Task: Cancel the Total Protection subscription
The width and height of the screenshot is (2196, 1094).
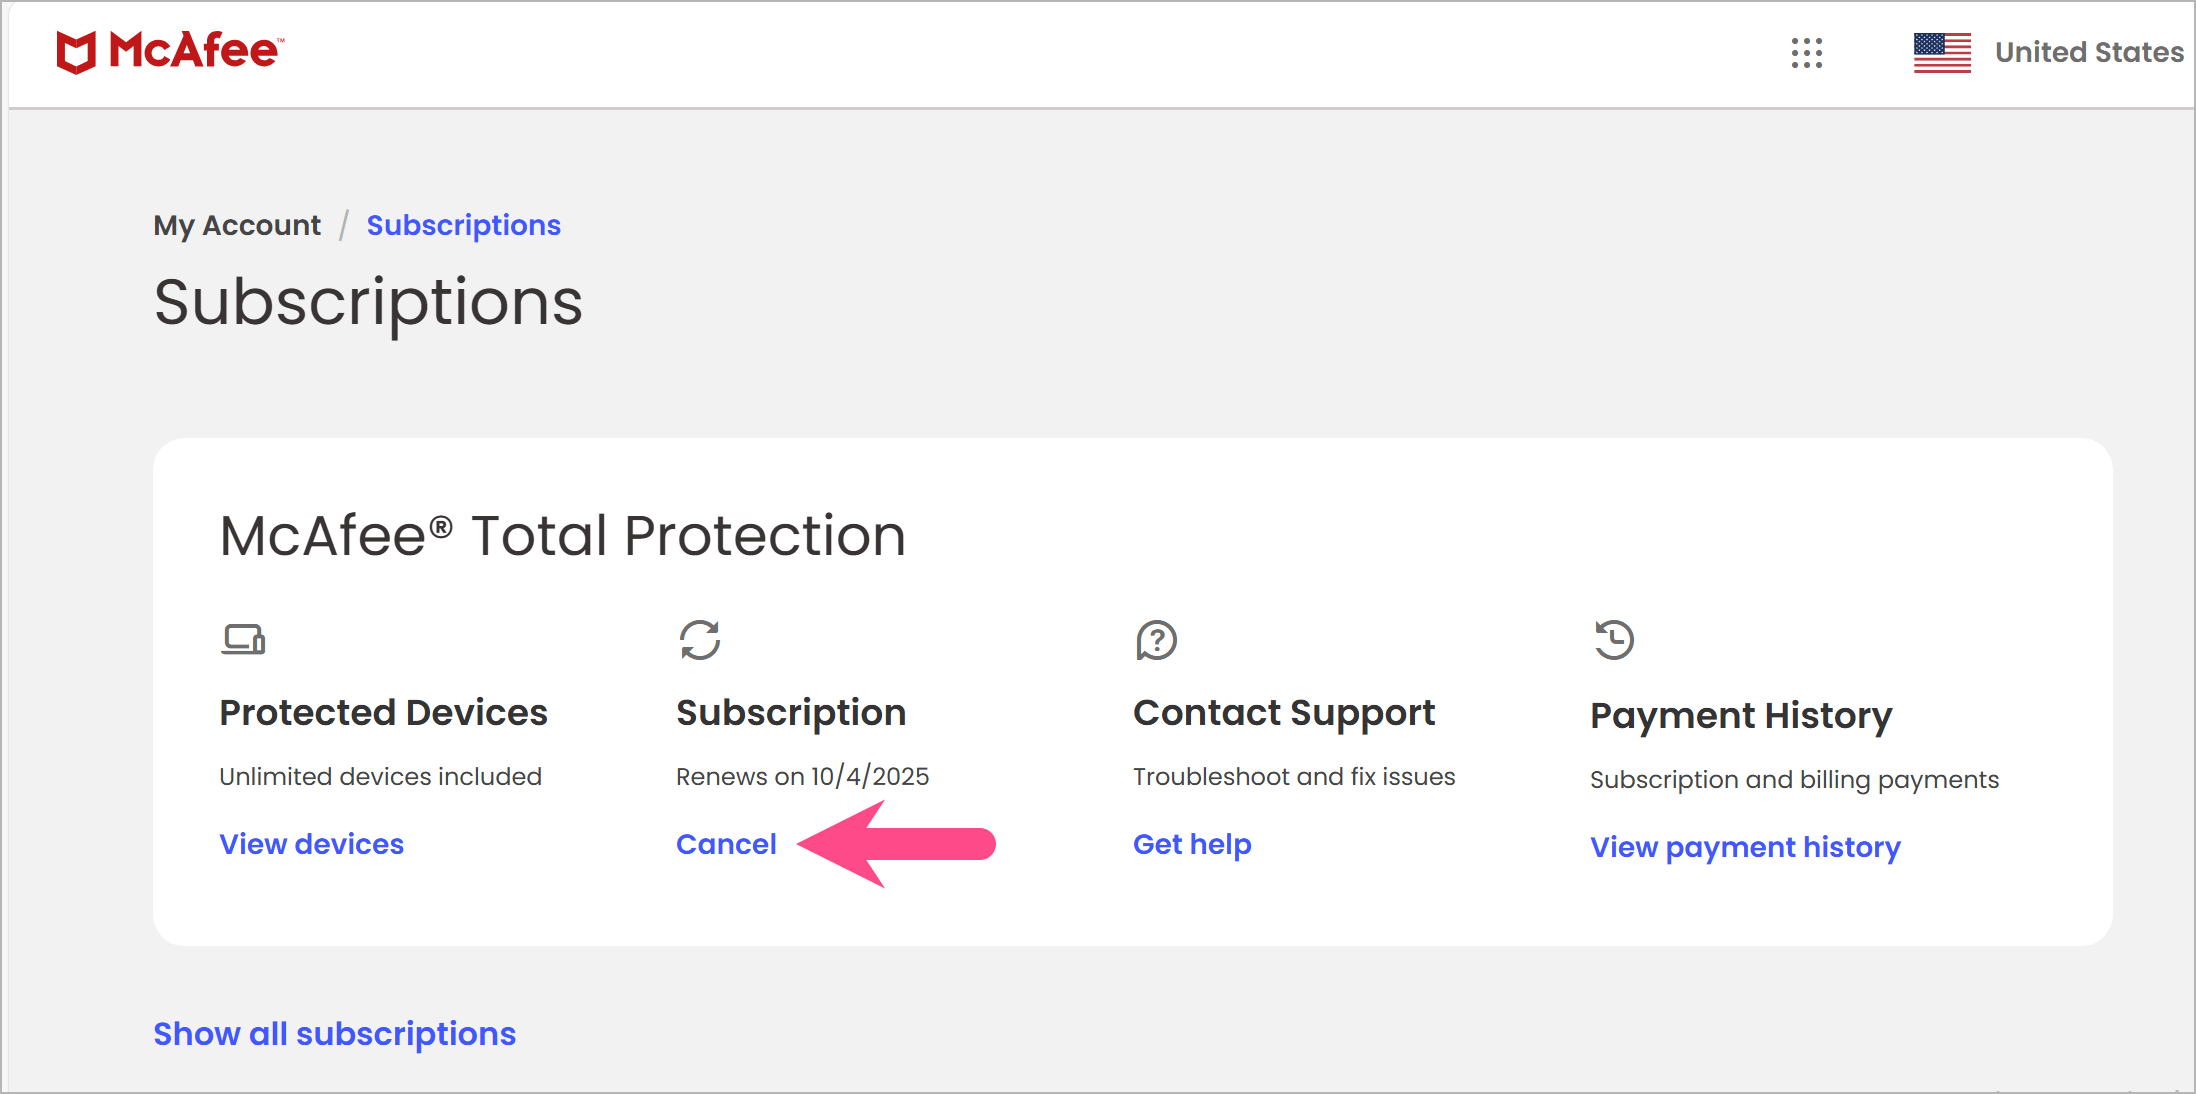Action: pyautogui.click(x=726, y=844)
